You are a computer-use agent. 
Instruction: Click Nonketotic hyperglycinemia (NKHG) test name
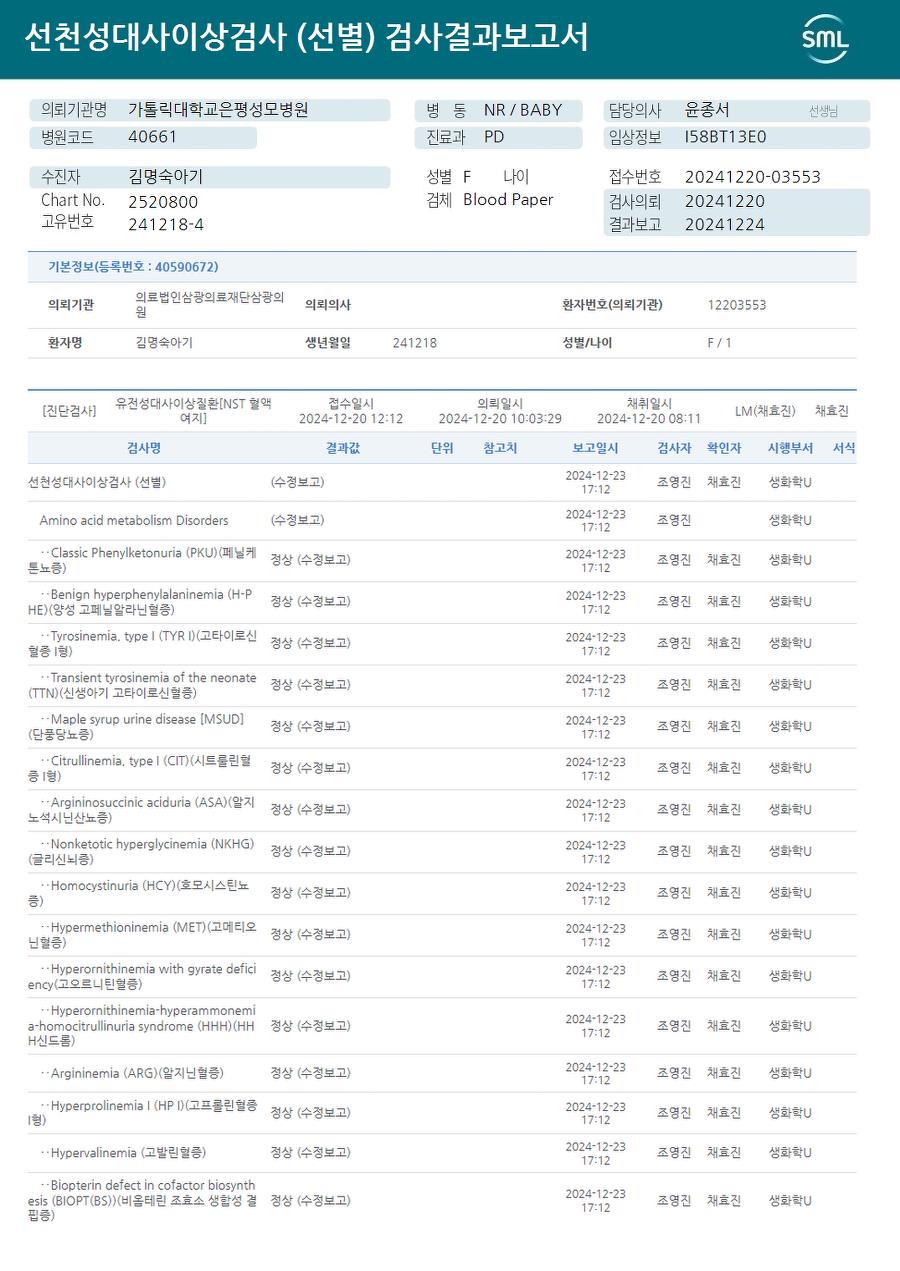tap(142, 851)
